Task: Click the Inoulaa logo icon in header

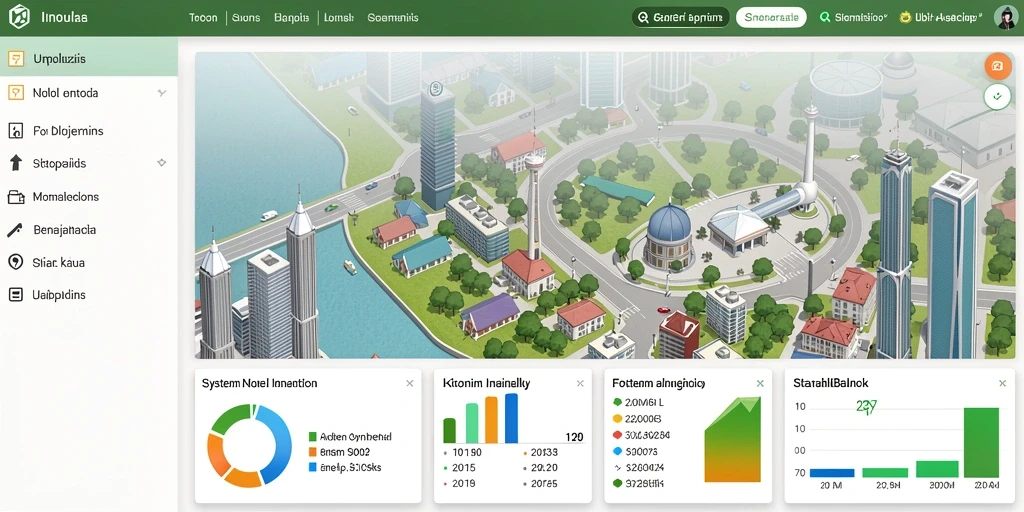Action: pos(19,17)
